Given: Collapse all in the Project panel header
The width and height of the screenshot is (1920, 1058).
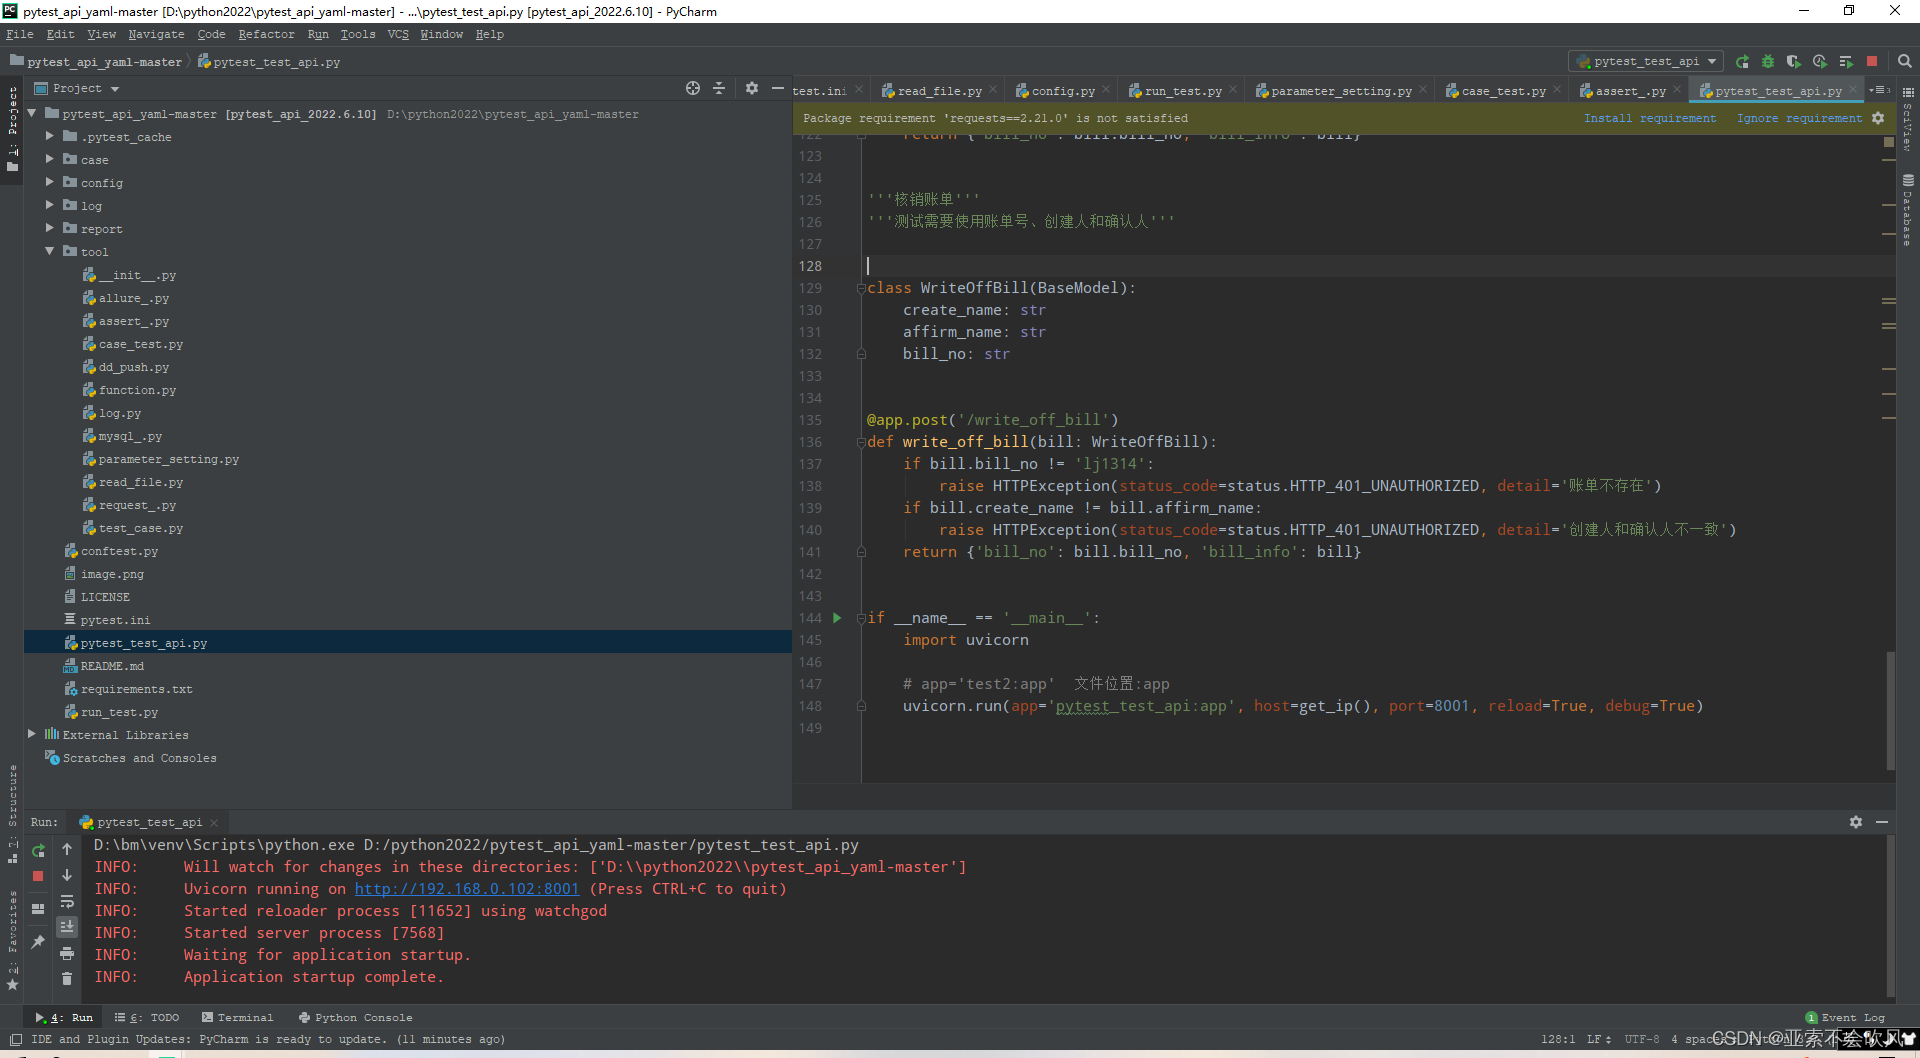Looking at the screenshot, I should [x=719, y=89].
